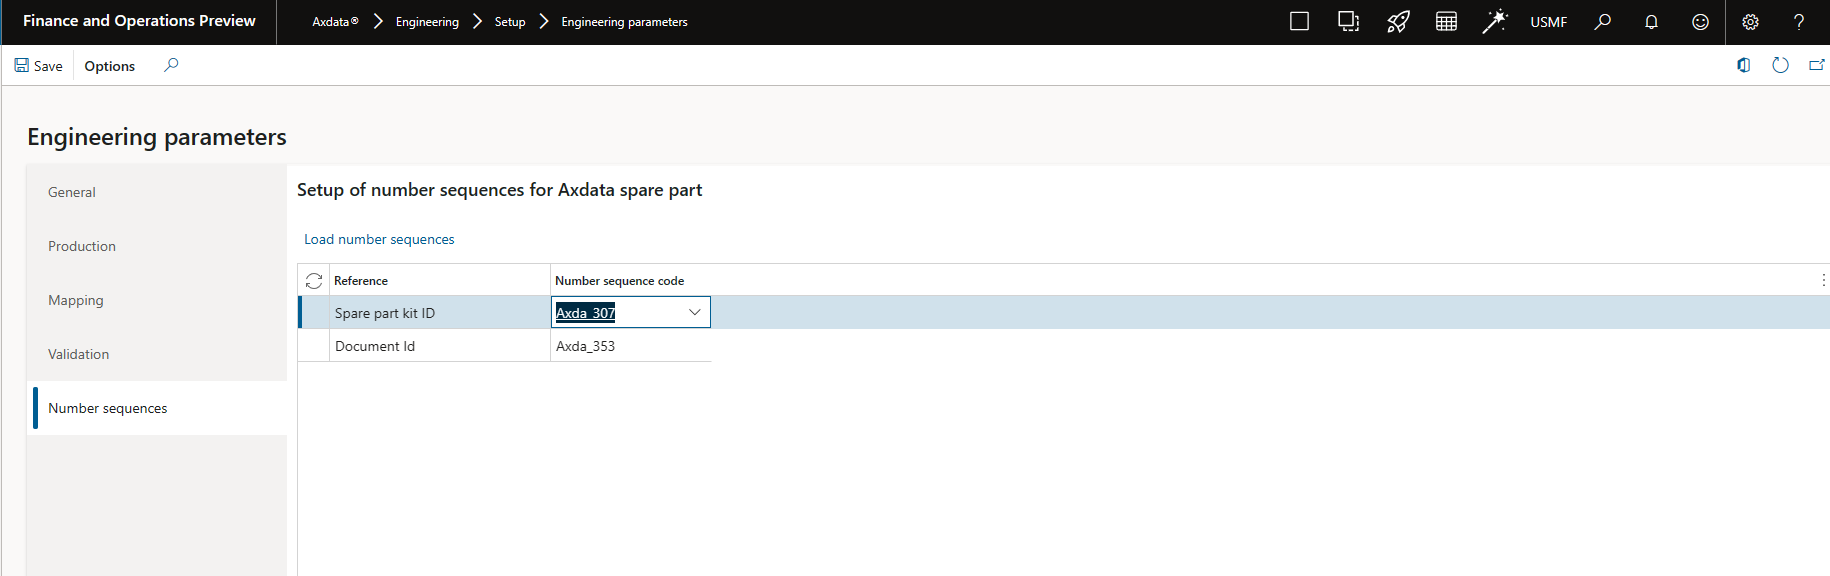This screenshot has width=1830, height=576.
Task: Click the rocket icon in header
Action: (1397, 21)
